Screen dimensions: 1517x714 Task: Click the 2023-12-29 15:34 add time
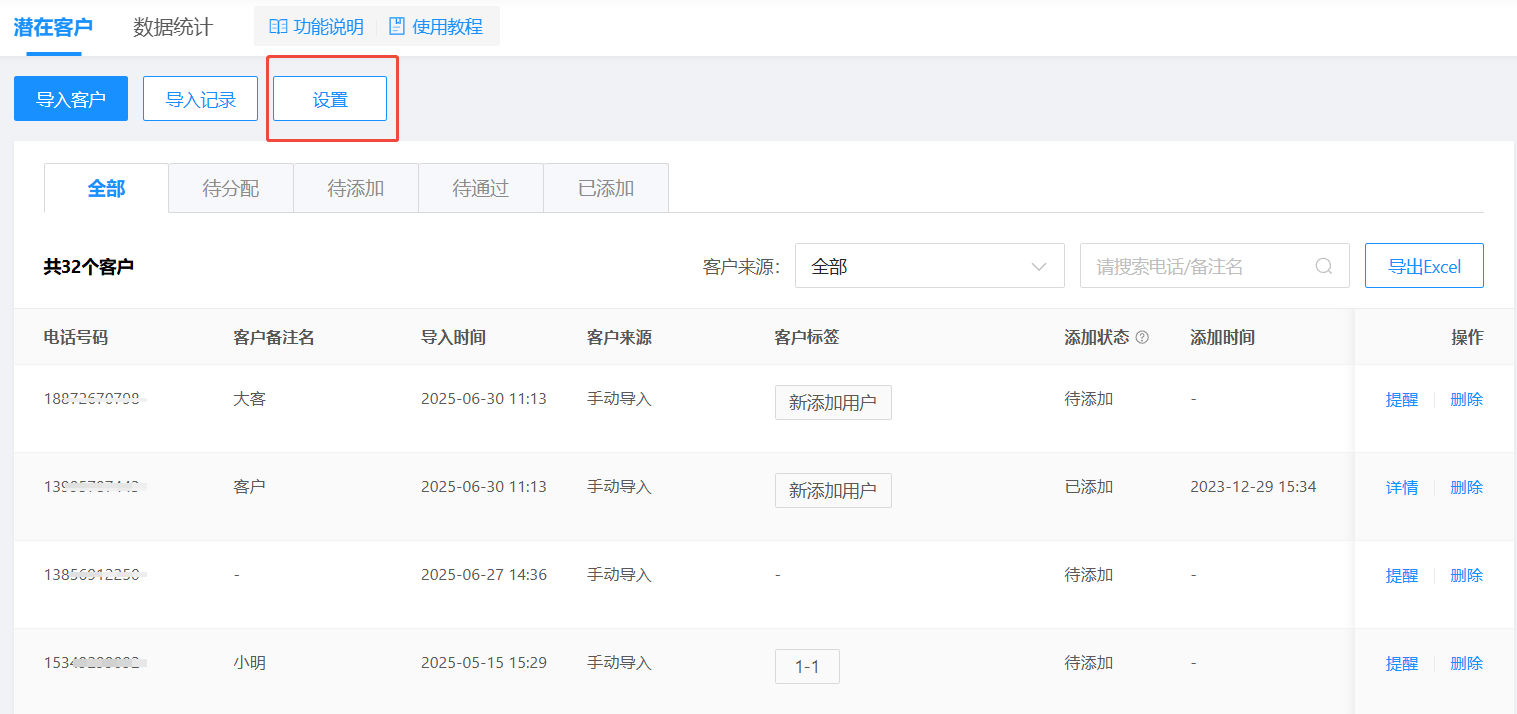click(1253, 487)
